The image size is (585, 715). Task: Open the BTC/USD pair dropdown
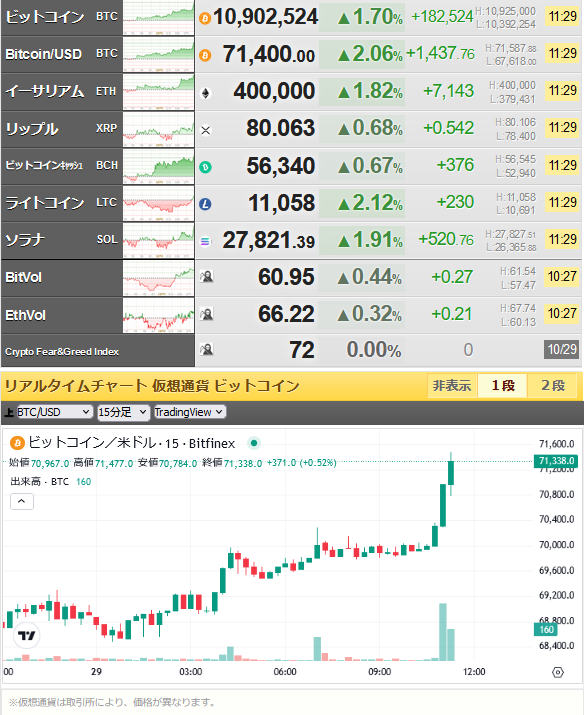point(55,412)
